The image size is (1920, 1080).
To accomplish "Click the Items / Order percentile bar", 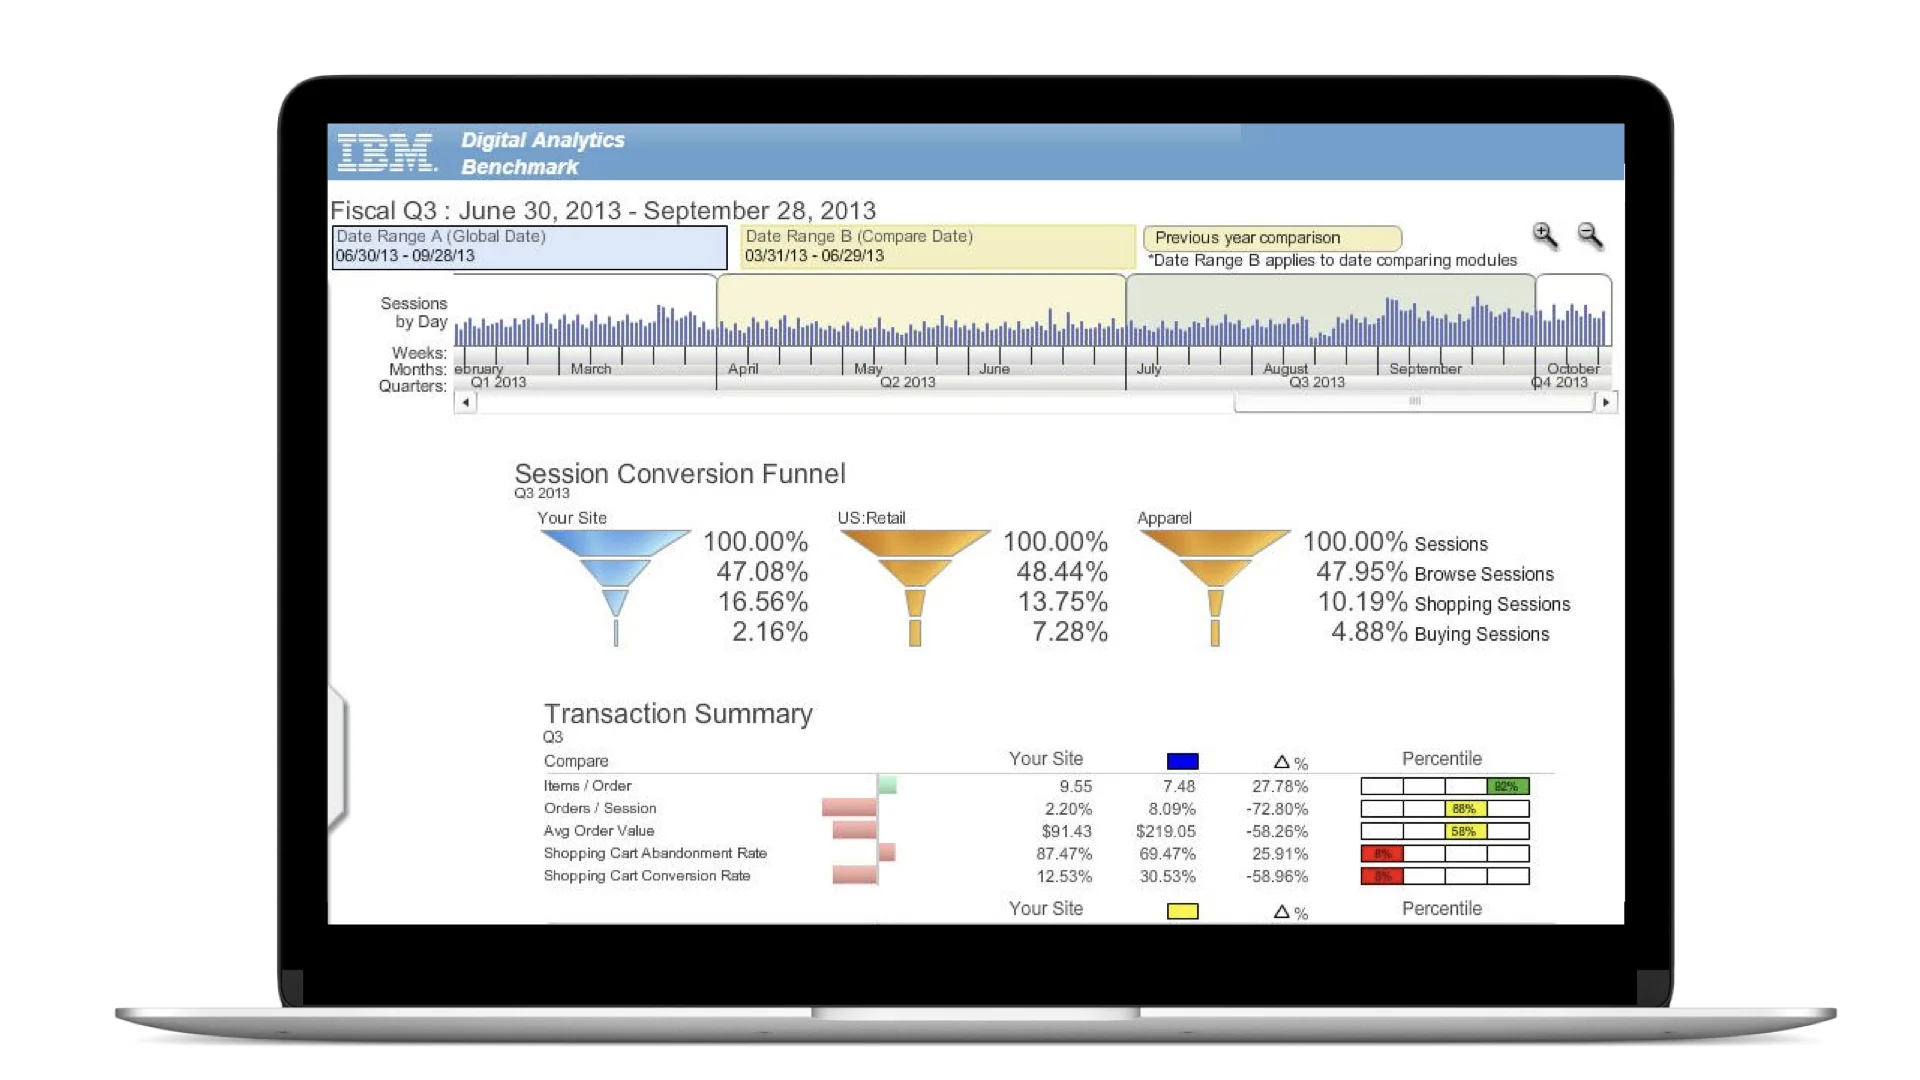I will click(1444, 786).
